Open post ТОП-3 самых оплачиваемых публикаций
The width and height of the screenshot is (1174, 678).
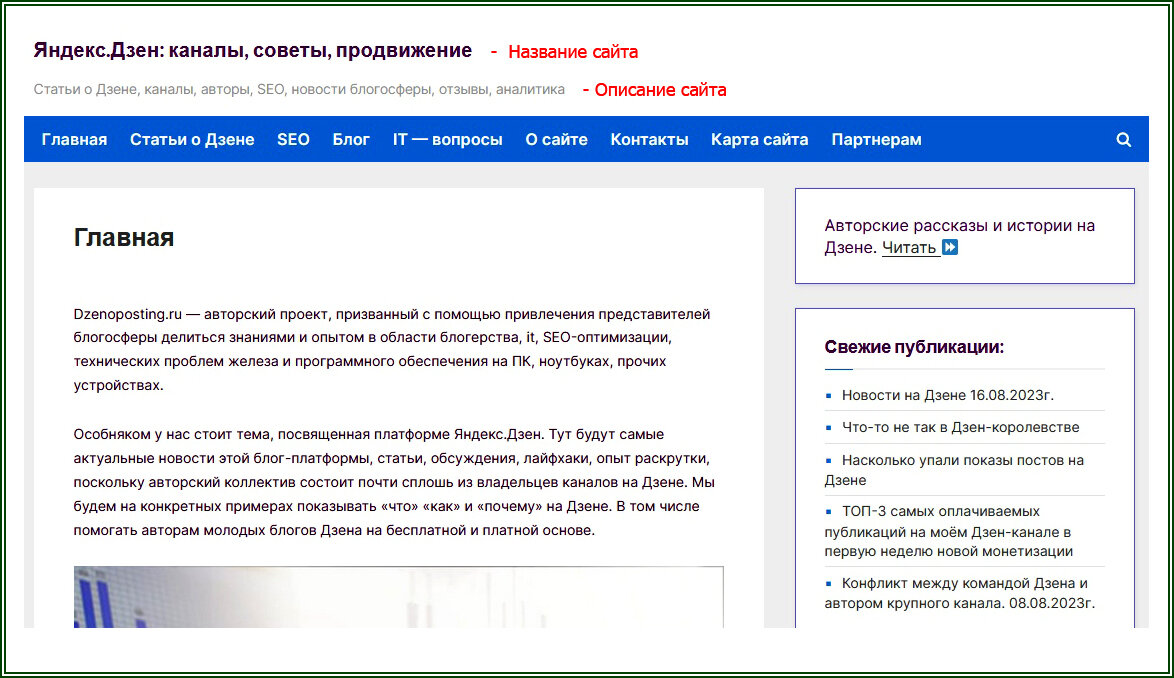[949, 531]
